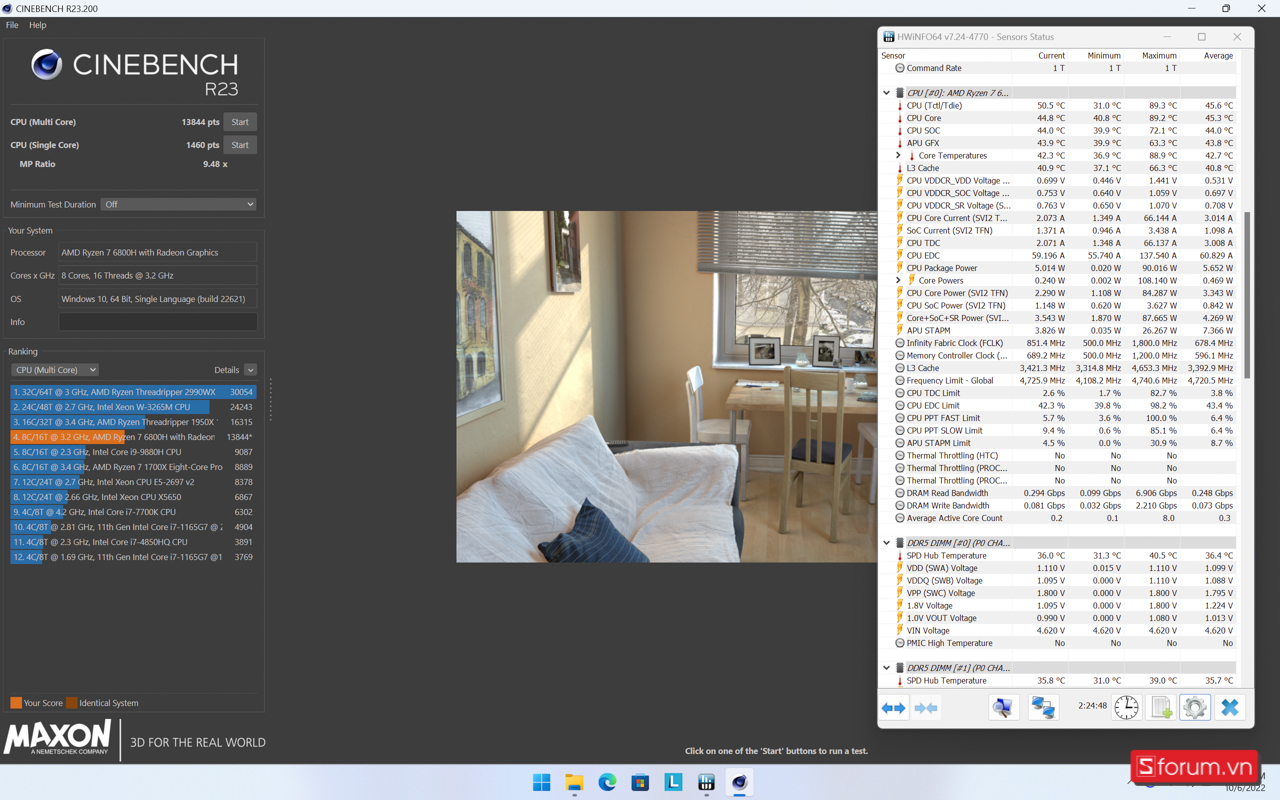
Task: Collapse the CPU [#0] AMD Ryzen sensor group
Action: coord(886,93)
